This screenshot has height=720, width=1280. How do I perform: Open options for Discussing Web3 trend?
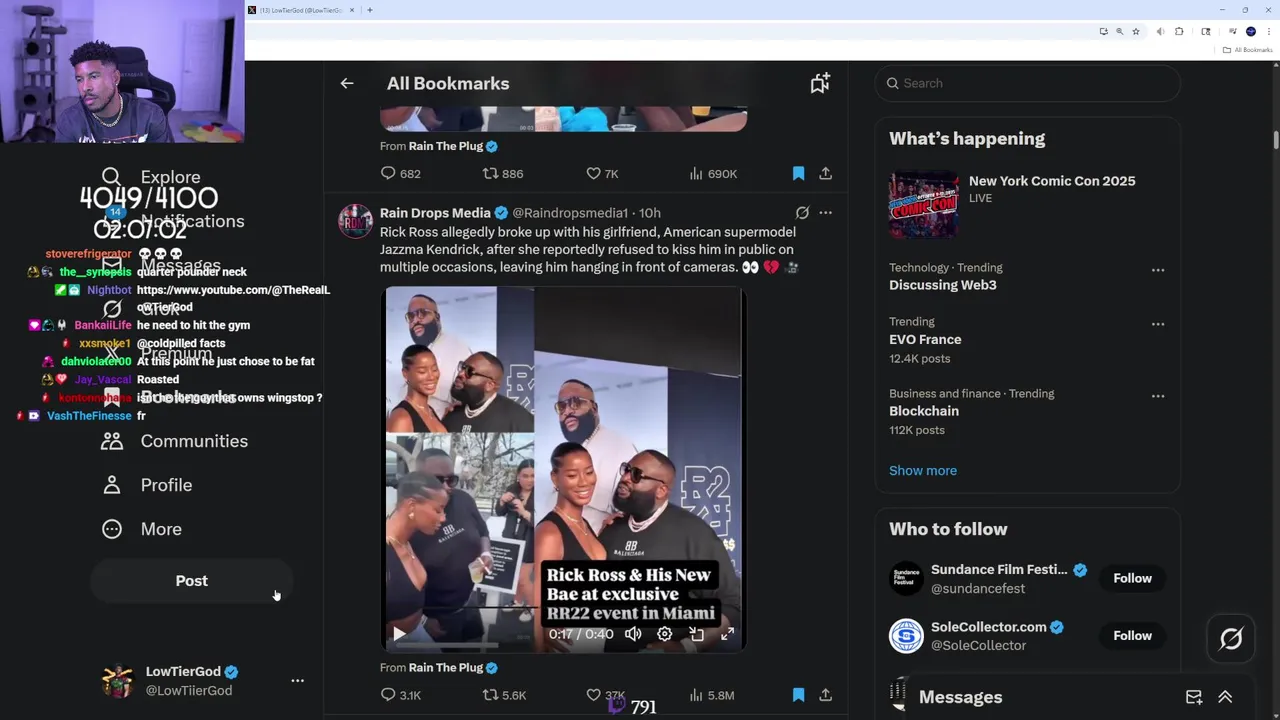coord(1158,271)
